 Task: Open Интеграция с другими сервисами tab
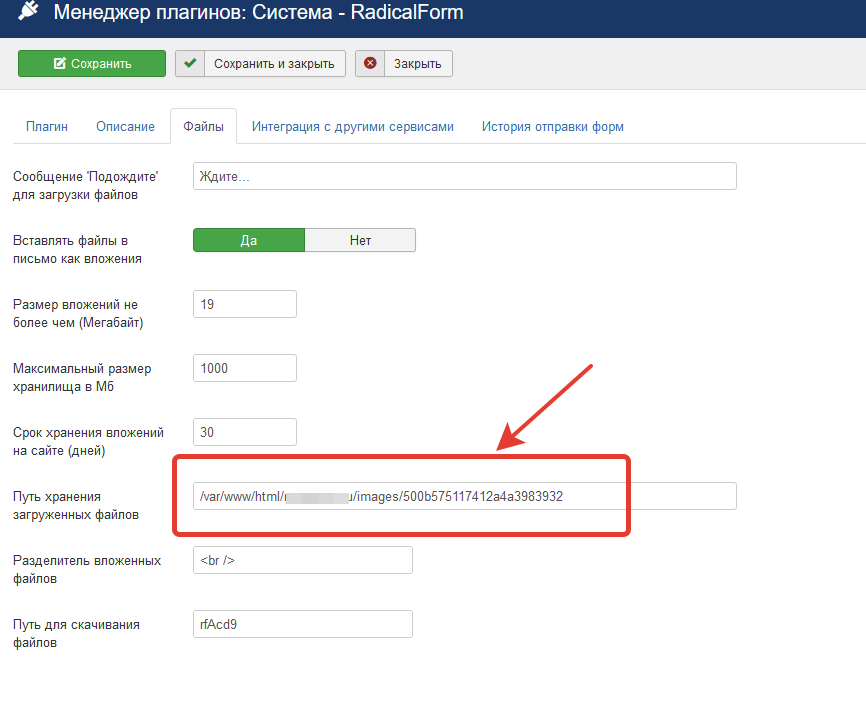(x=353, y=127)
